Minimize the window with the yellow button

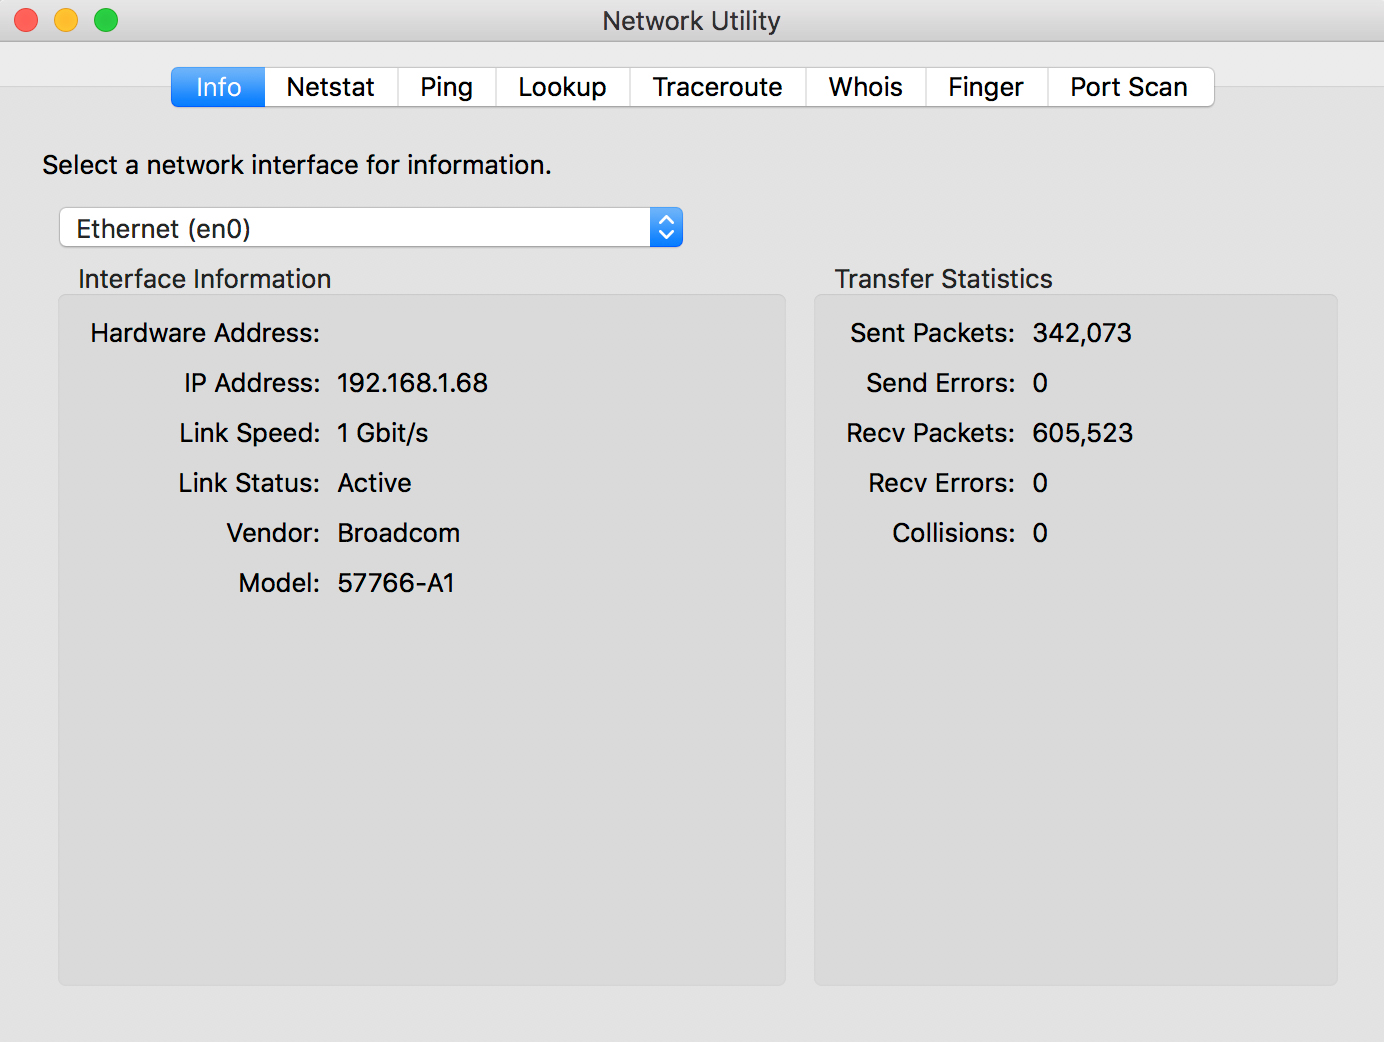66,20
